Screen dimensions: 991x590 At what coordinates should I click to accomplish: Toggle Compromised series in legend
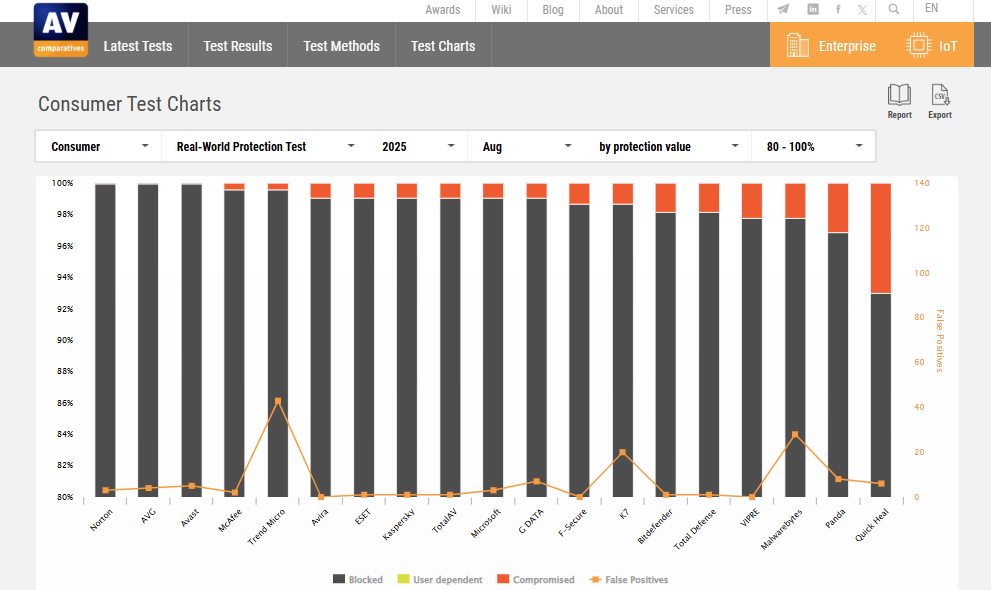click(536, 579)
